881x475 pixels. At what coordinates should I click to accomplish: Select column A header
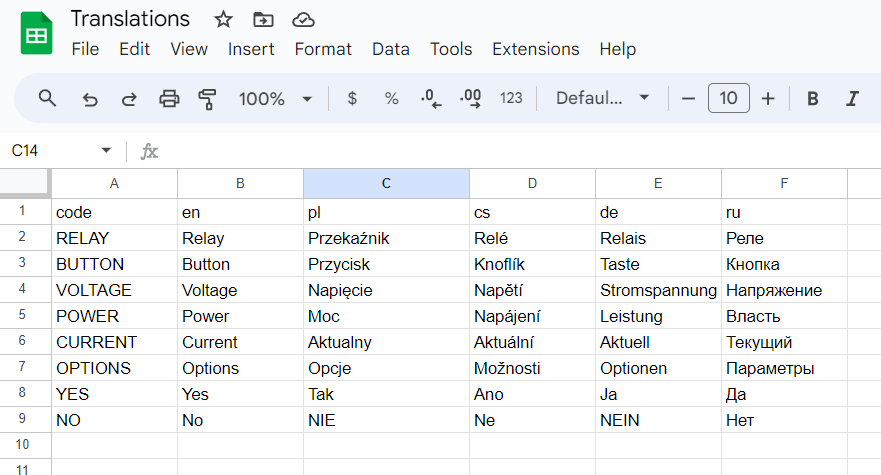[x=114, y=183]
